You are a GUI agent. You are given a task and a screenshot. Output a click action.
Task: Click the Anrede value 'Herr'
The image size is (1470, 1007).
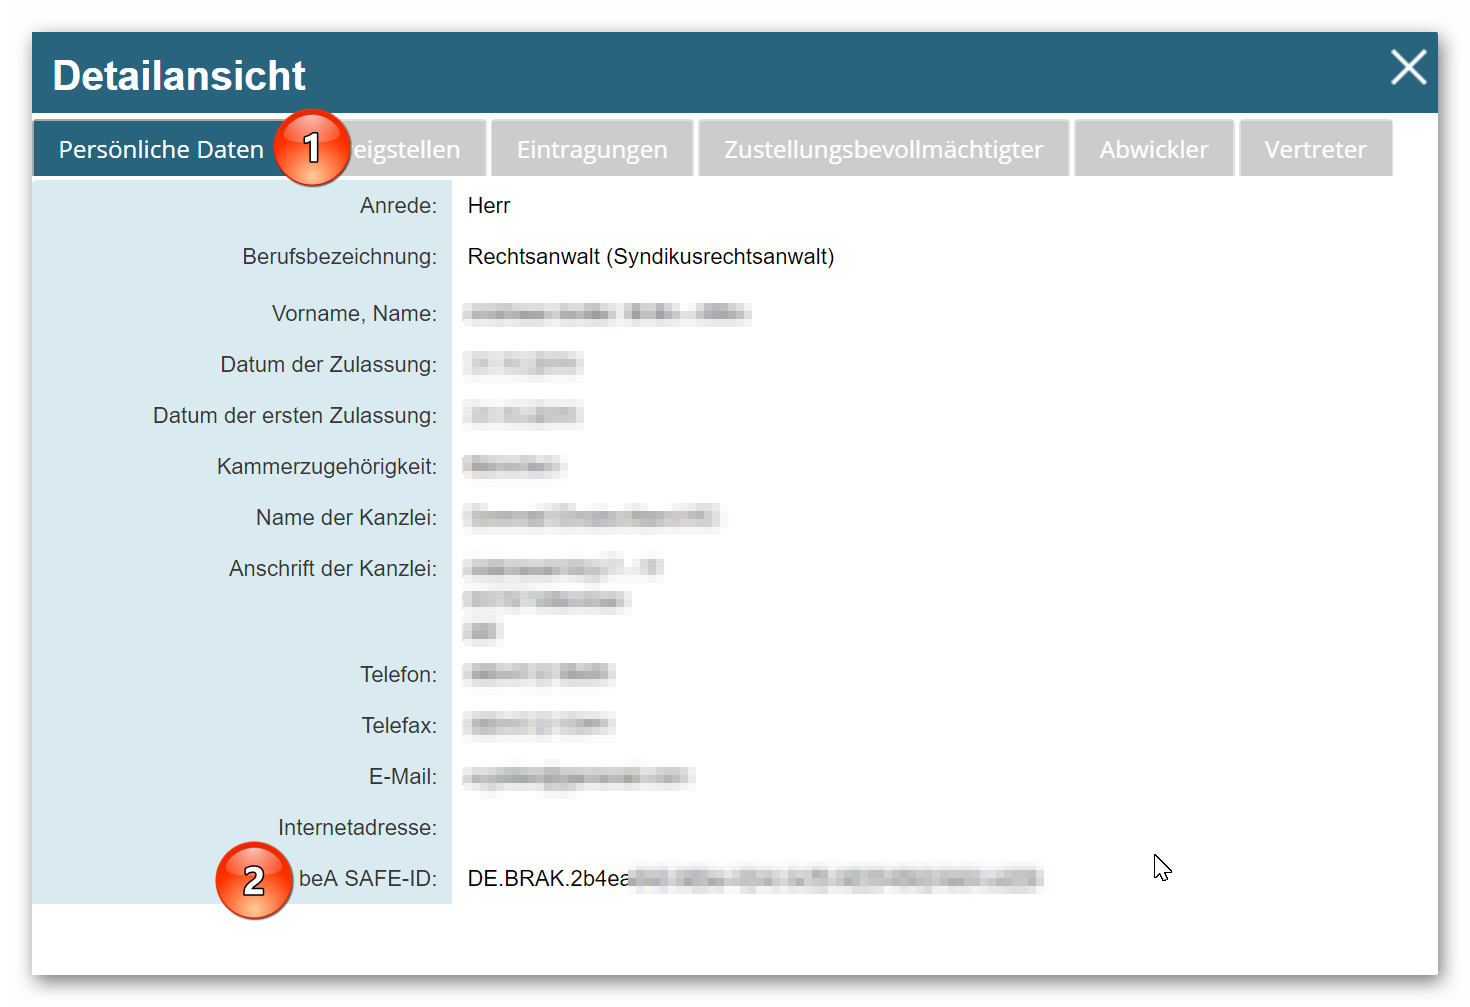[489, 206]
